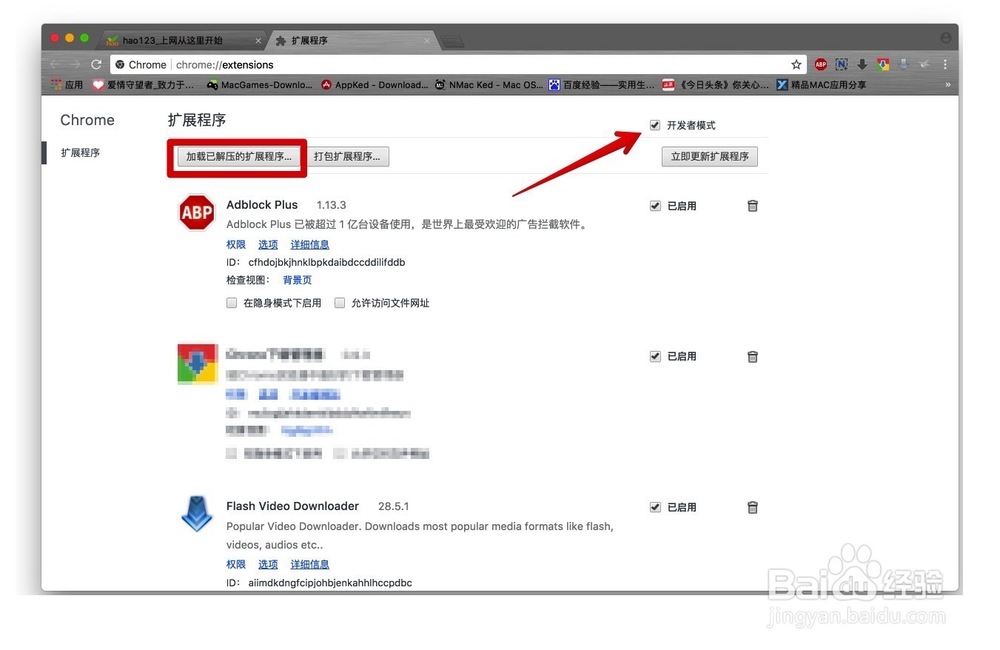Viewport: 1000px width, 650px height.
Task: Open the 百度经验 bookmark
Action: [601, 85]
